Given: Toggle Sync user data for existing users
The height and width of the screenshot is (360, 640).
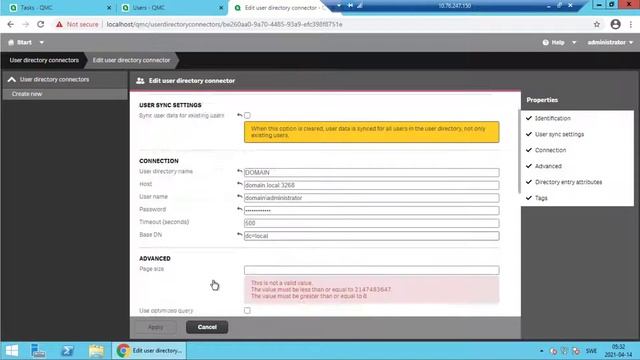Looking at the screenshot, I should point(247,116).
